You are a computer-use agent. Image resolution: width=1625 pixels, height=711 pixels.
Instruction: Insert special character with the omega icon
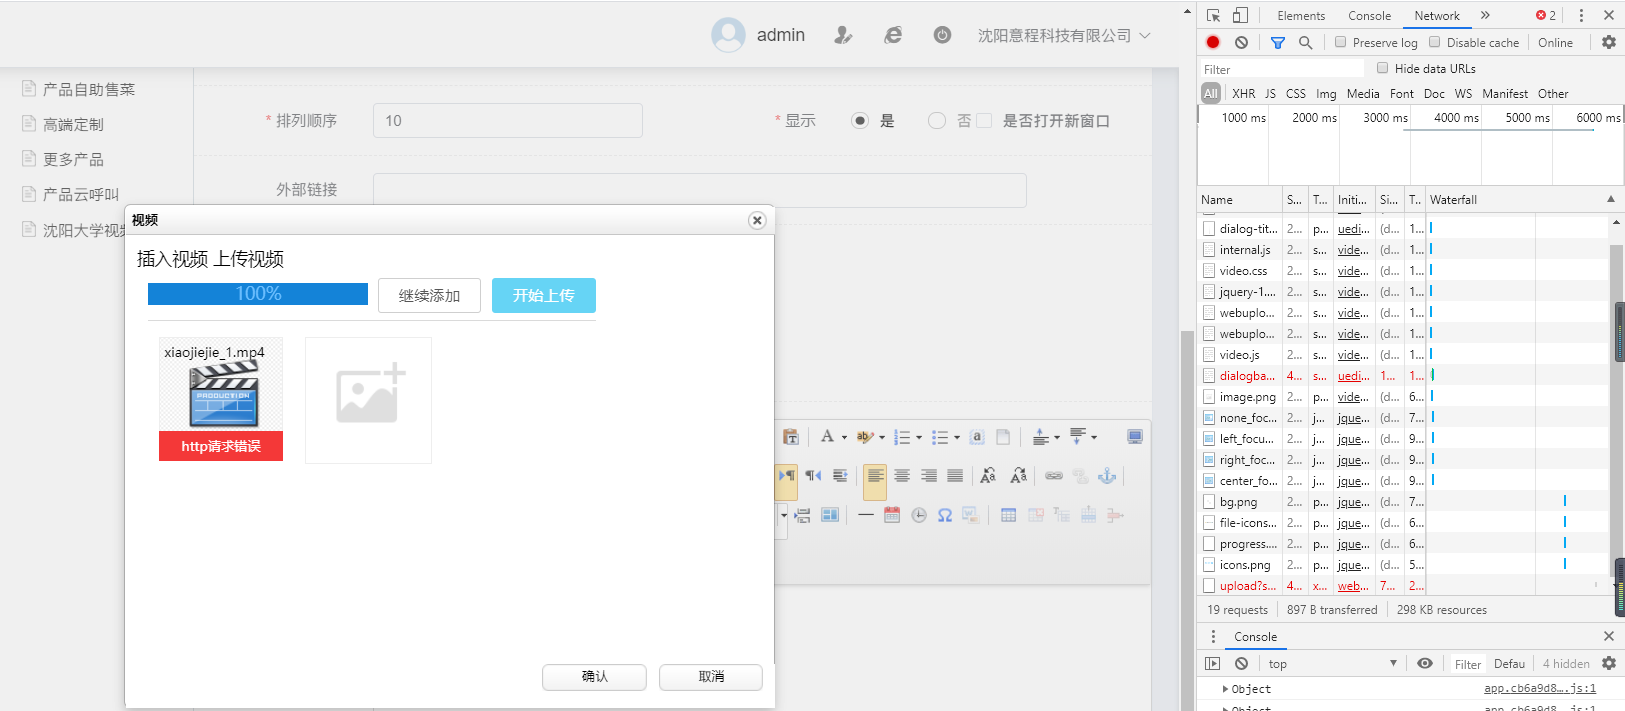(945, 515)
